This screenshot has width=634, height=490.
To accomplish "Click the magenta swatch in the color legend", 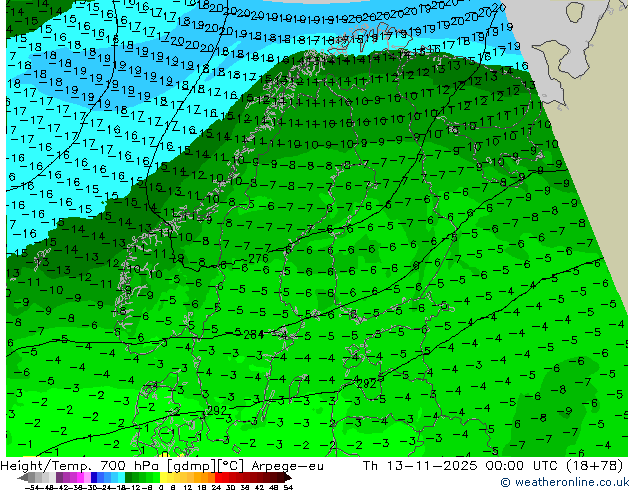I will 80,478.
